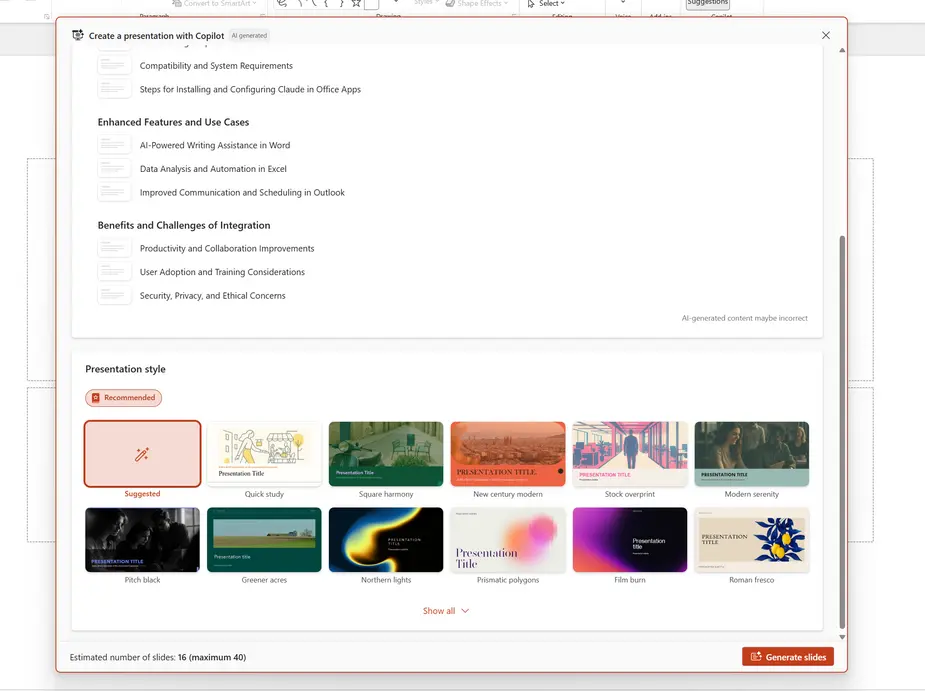This screenshot has width=925, height=691.
Task: Select topic Compatibility and System Requirements
Action: (216, 66)
